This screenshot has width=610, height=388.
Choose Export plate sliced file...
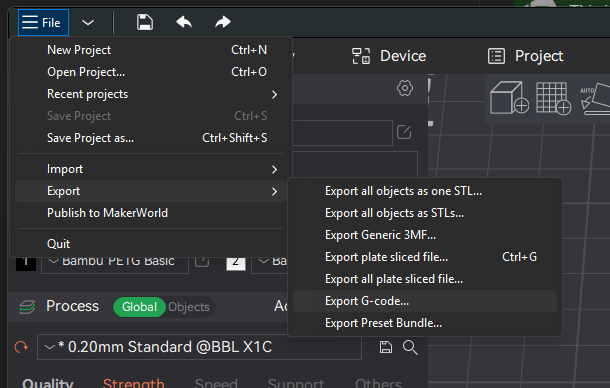[x=425, y=257]
